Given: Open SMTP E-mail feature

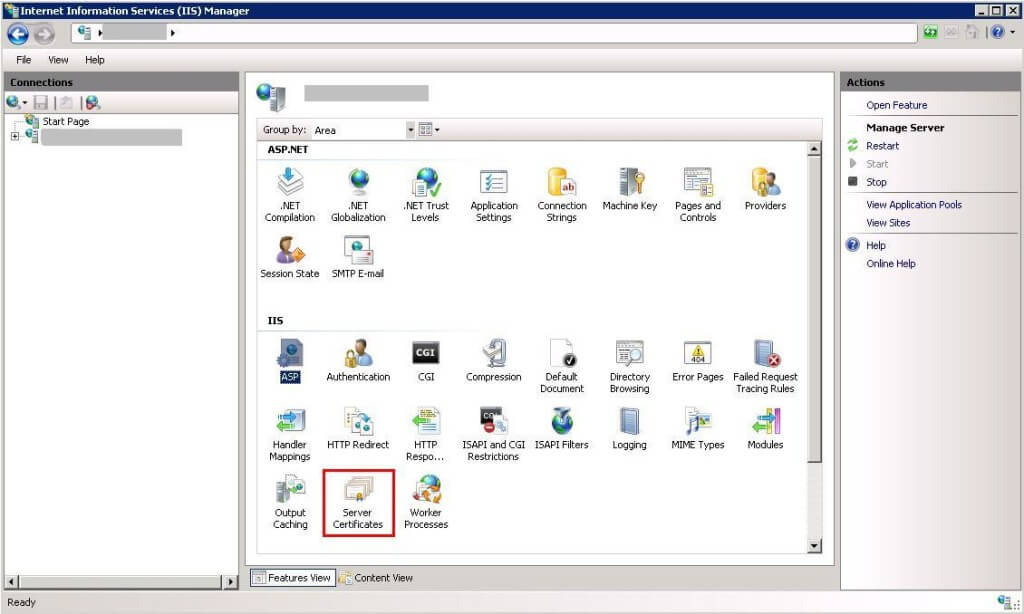Looking at the screenshot, I should [x=358, y=257].
